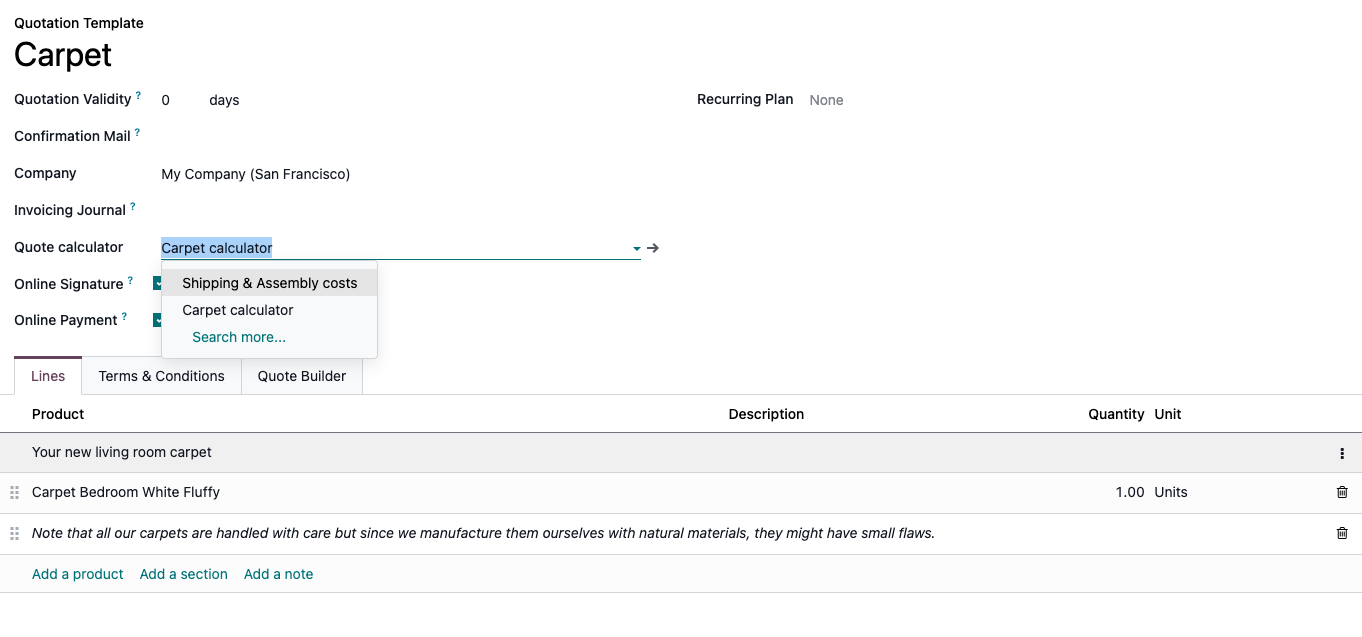This screenshot has height=637, width=1362.
Task: Click drag handle on the italic note row
Action: pyautogui.click(x=14, y=533)
